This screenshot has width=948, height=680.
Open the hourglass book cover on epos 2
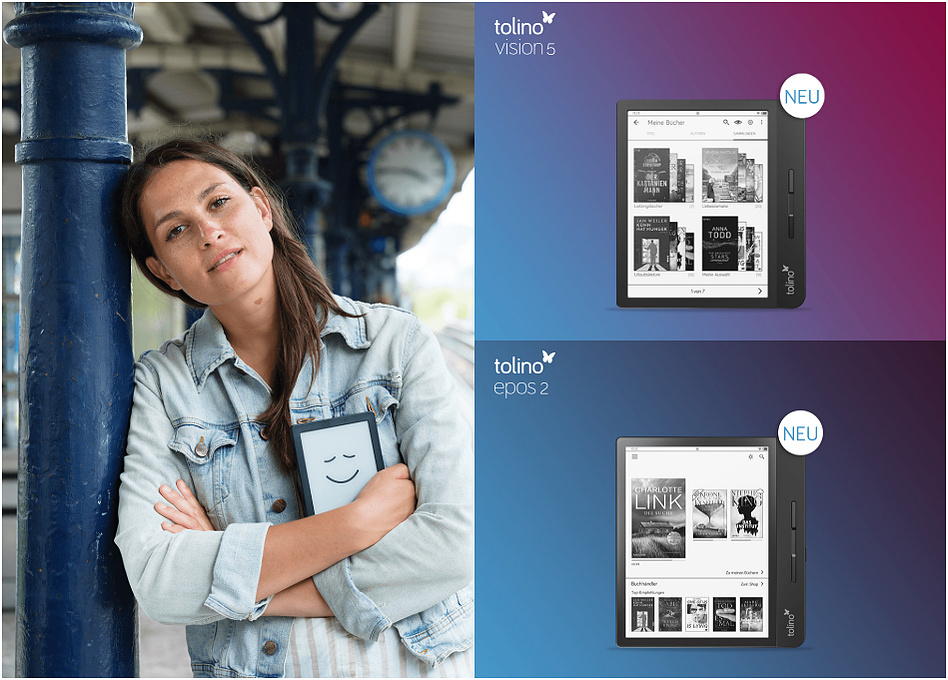(710, 513)
